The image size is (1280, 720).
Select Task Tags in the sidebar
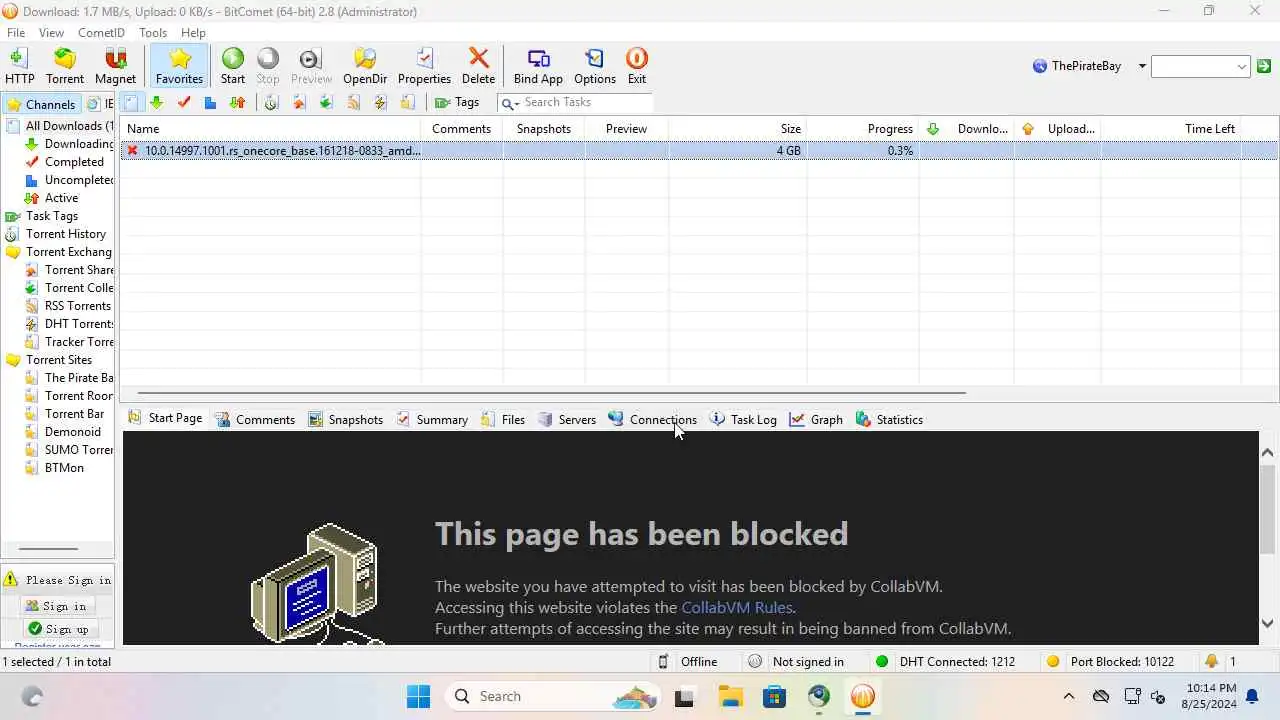(42, 216)
